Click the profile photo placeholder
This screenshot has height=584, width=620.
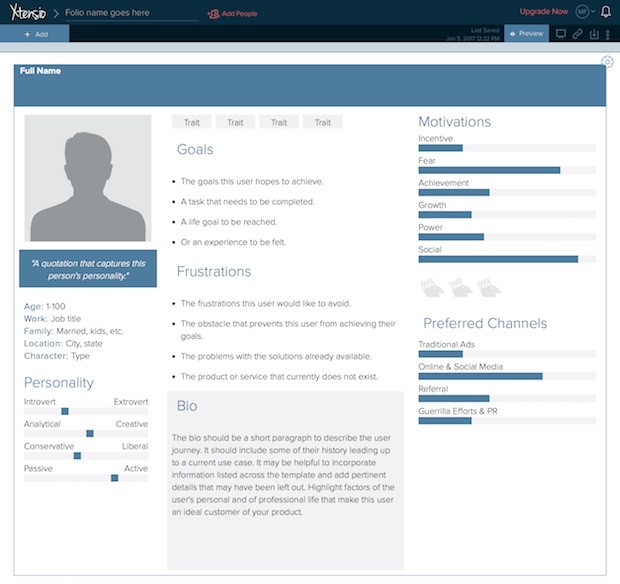point(88,178)
